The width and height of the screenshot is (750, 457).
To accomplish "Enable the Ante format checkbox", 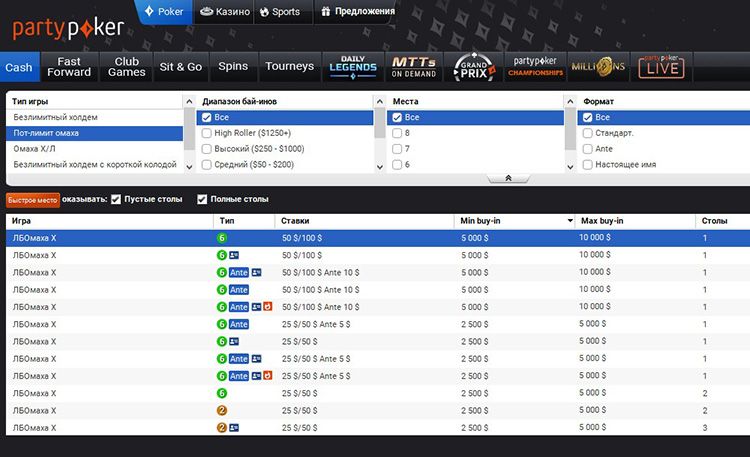I will click(589, 149).
